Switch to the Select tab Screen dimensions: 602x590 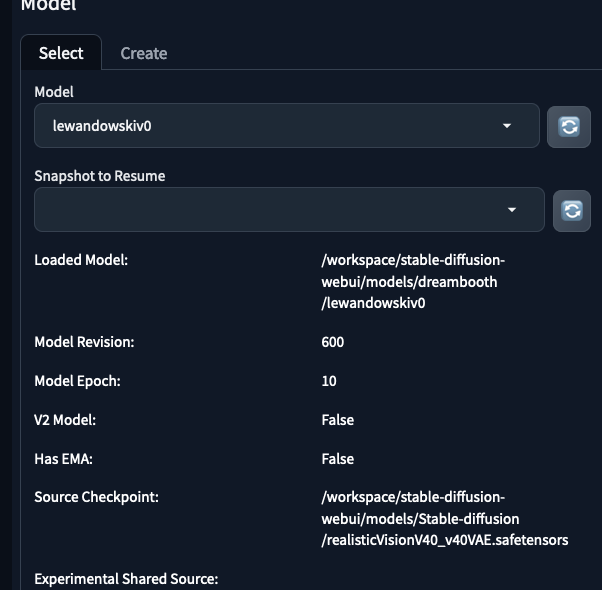click(x=61, y=53)
